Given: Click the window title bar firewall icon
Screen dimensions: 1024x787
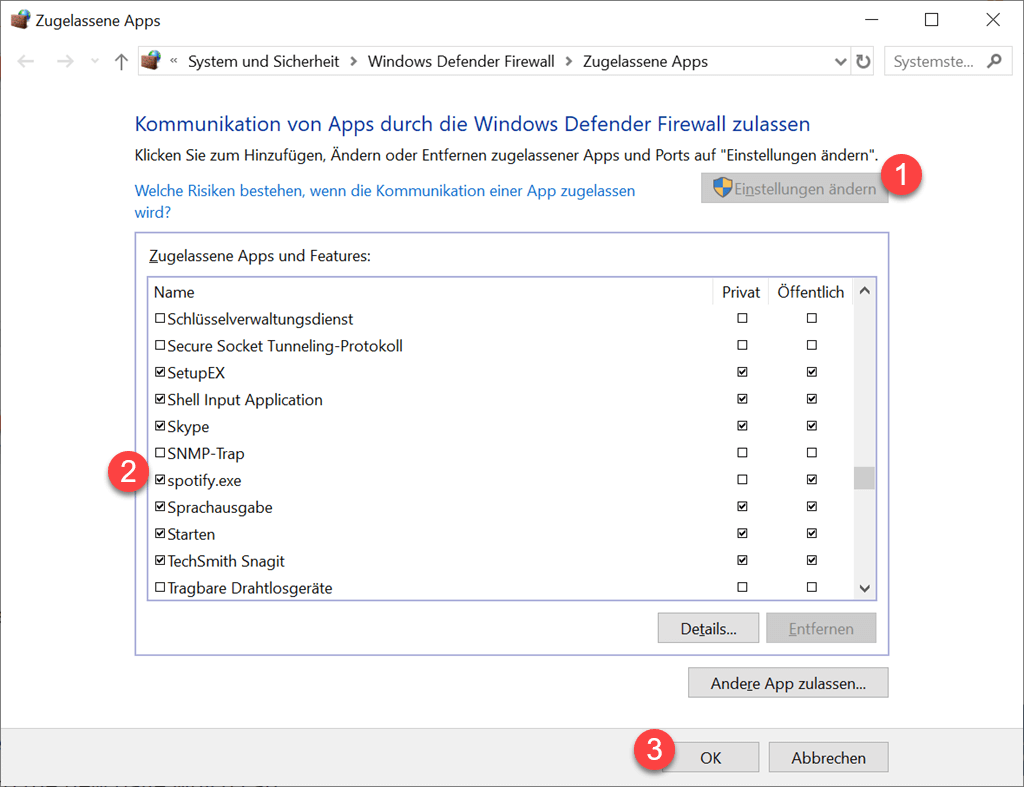Looking at the screenshot, I should [x=20, y=19].
